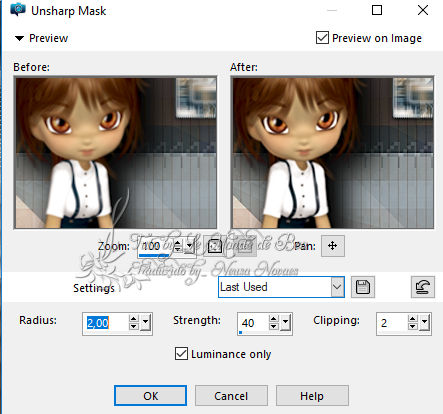Open the Zoom slider dropdown arrow
Viewport: 443px width, 414px height.
[x=190, y=246]
